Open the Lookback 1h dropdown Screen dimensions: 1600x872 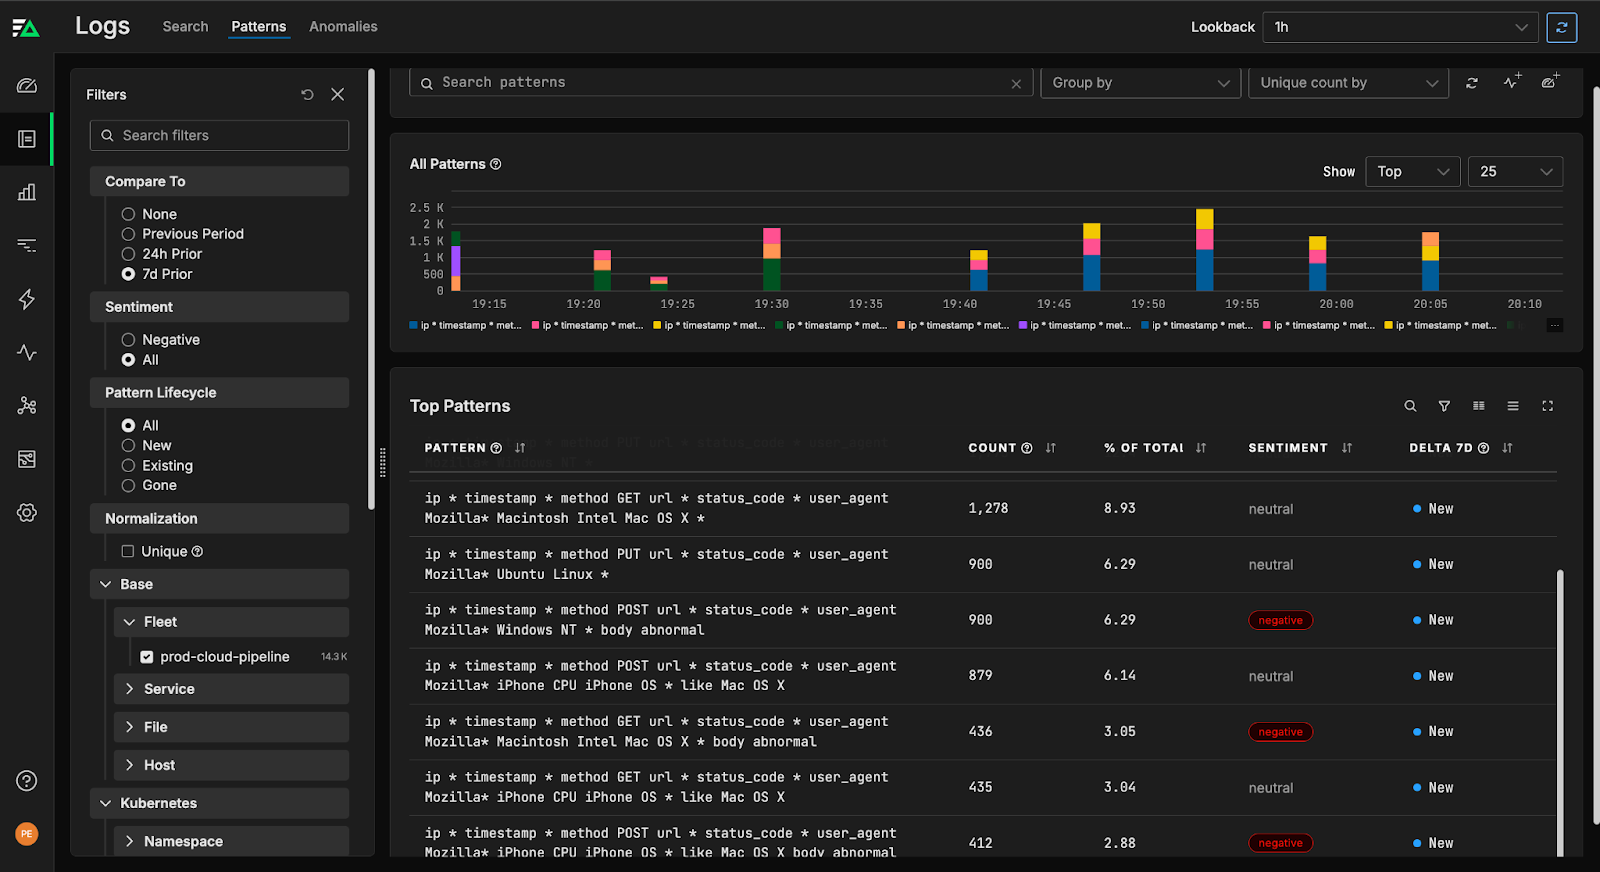(x=1400, y=27)
